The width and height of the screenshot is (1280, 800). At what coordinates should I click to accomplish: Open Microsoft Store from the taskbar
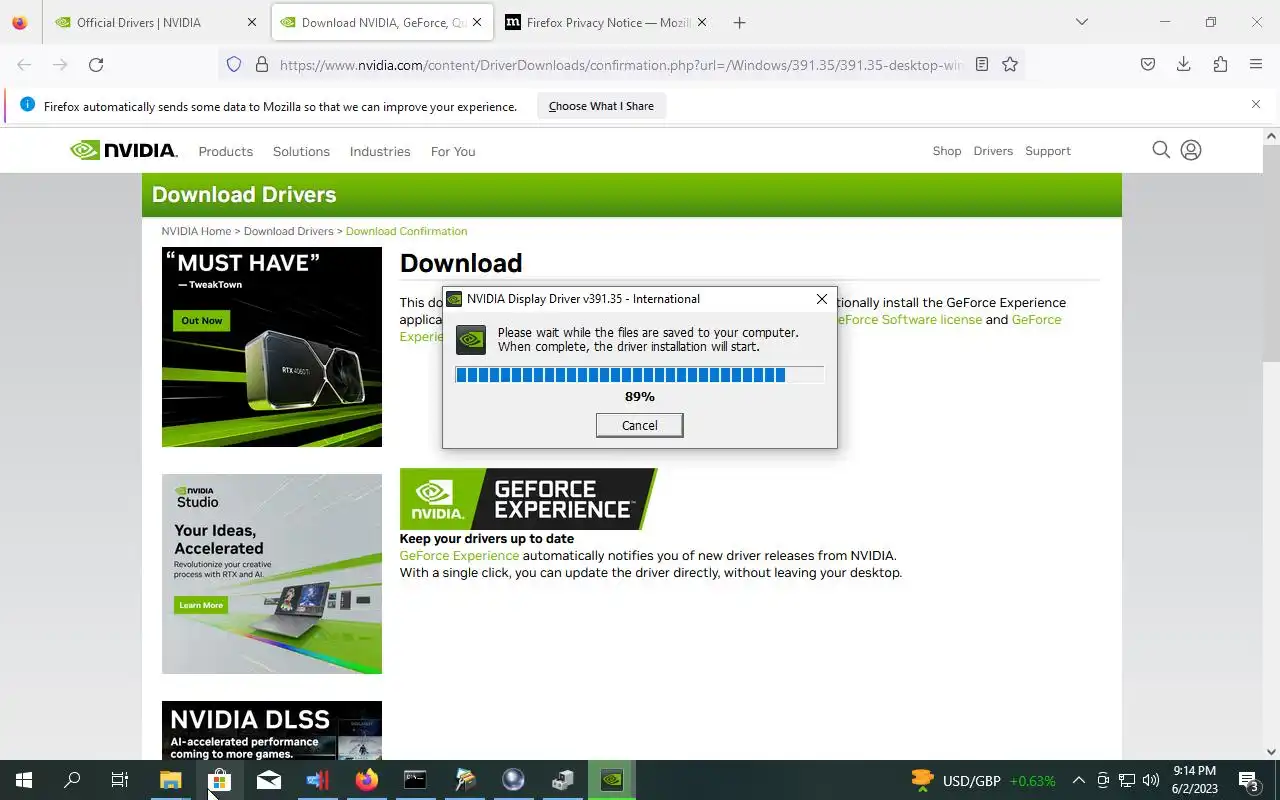coord(219,780)
